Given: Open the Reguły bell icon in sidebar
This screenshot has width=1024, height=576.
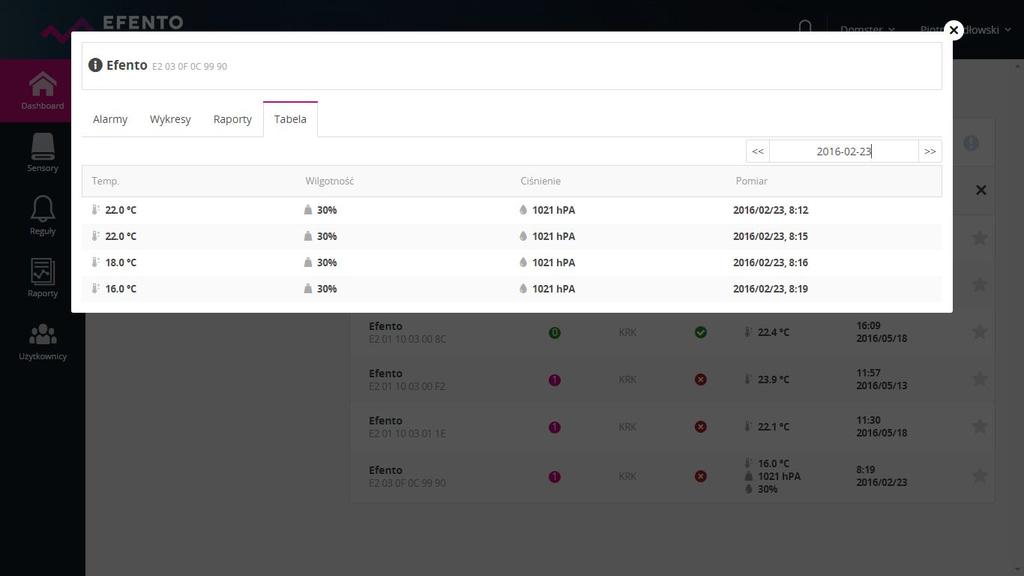Looking at the screenshot, I should point(42,209).
